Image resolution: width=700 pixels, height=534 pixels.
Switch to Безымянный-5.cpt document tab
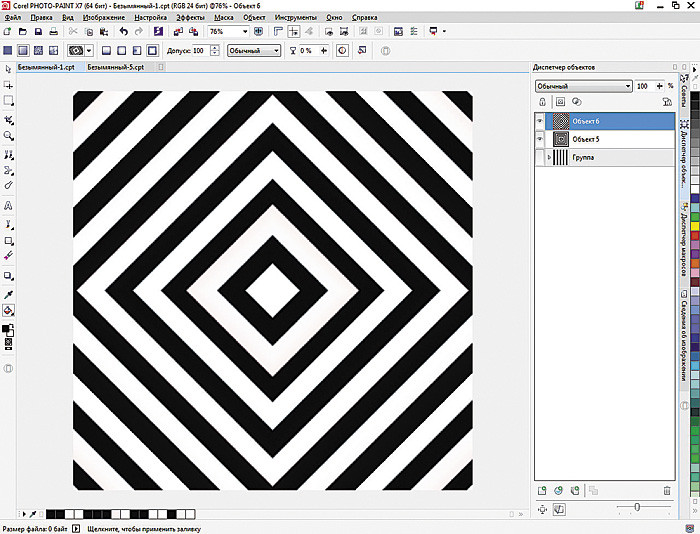point(116,67)
